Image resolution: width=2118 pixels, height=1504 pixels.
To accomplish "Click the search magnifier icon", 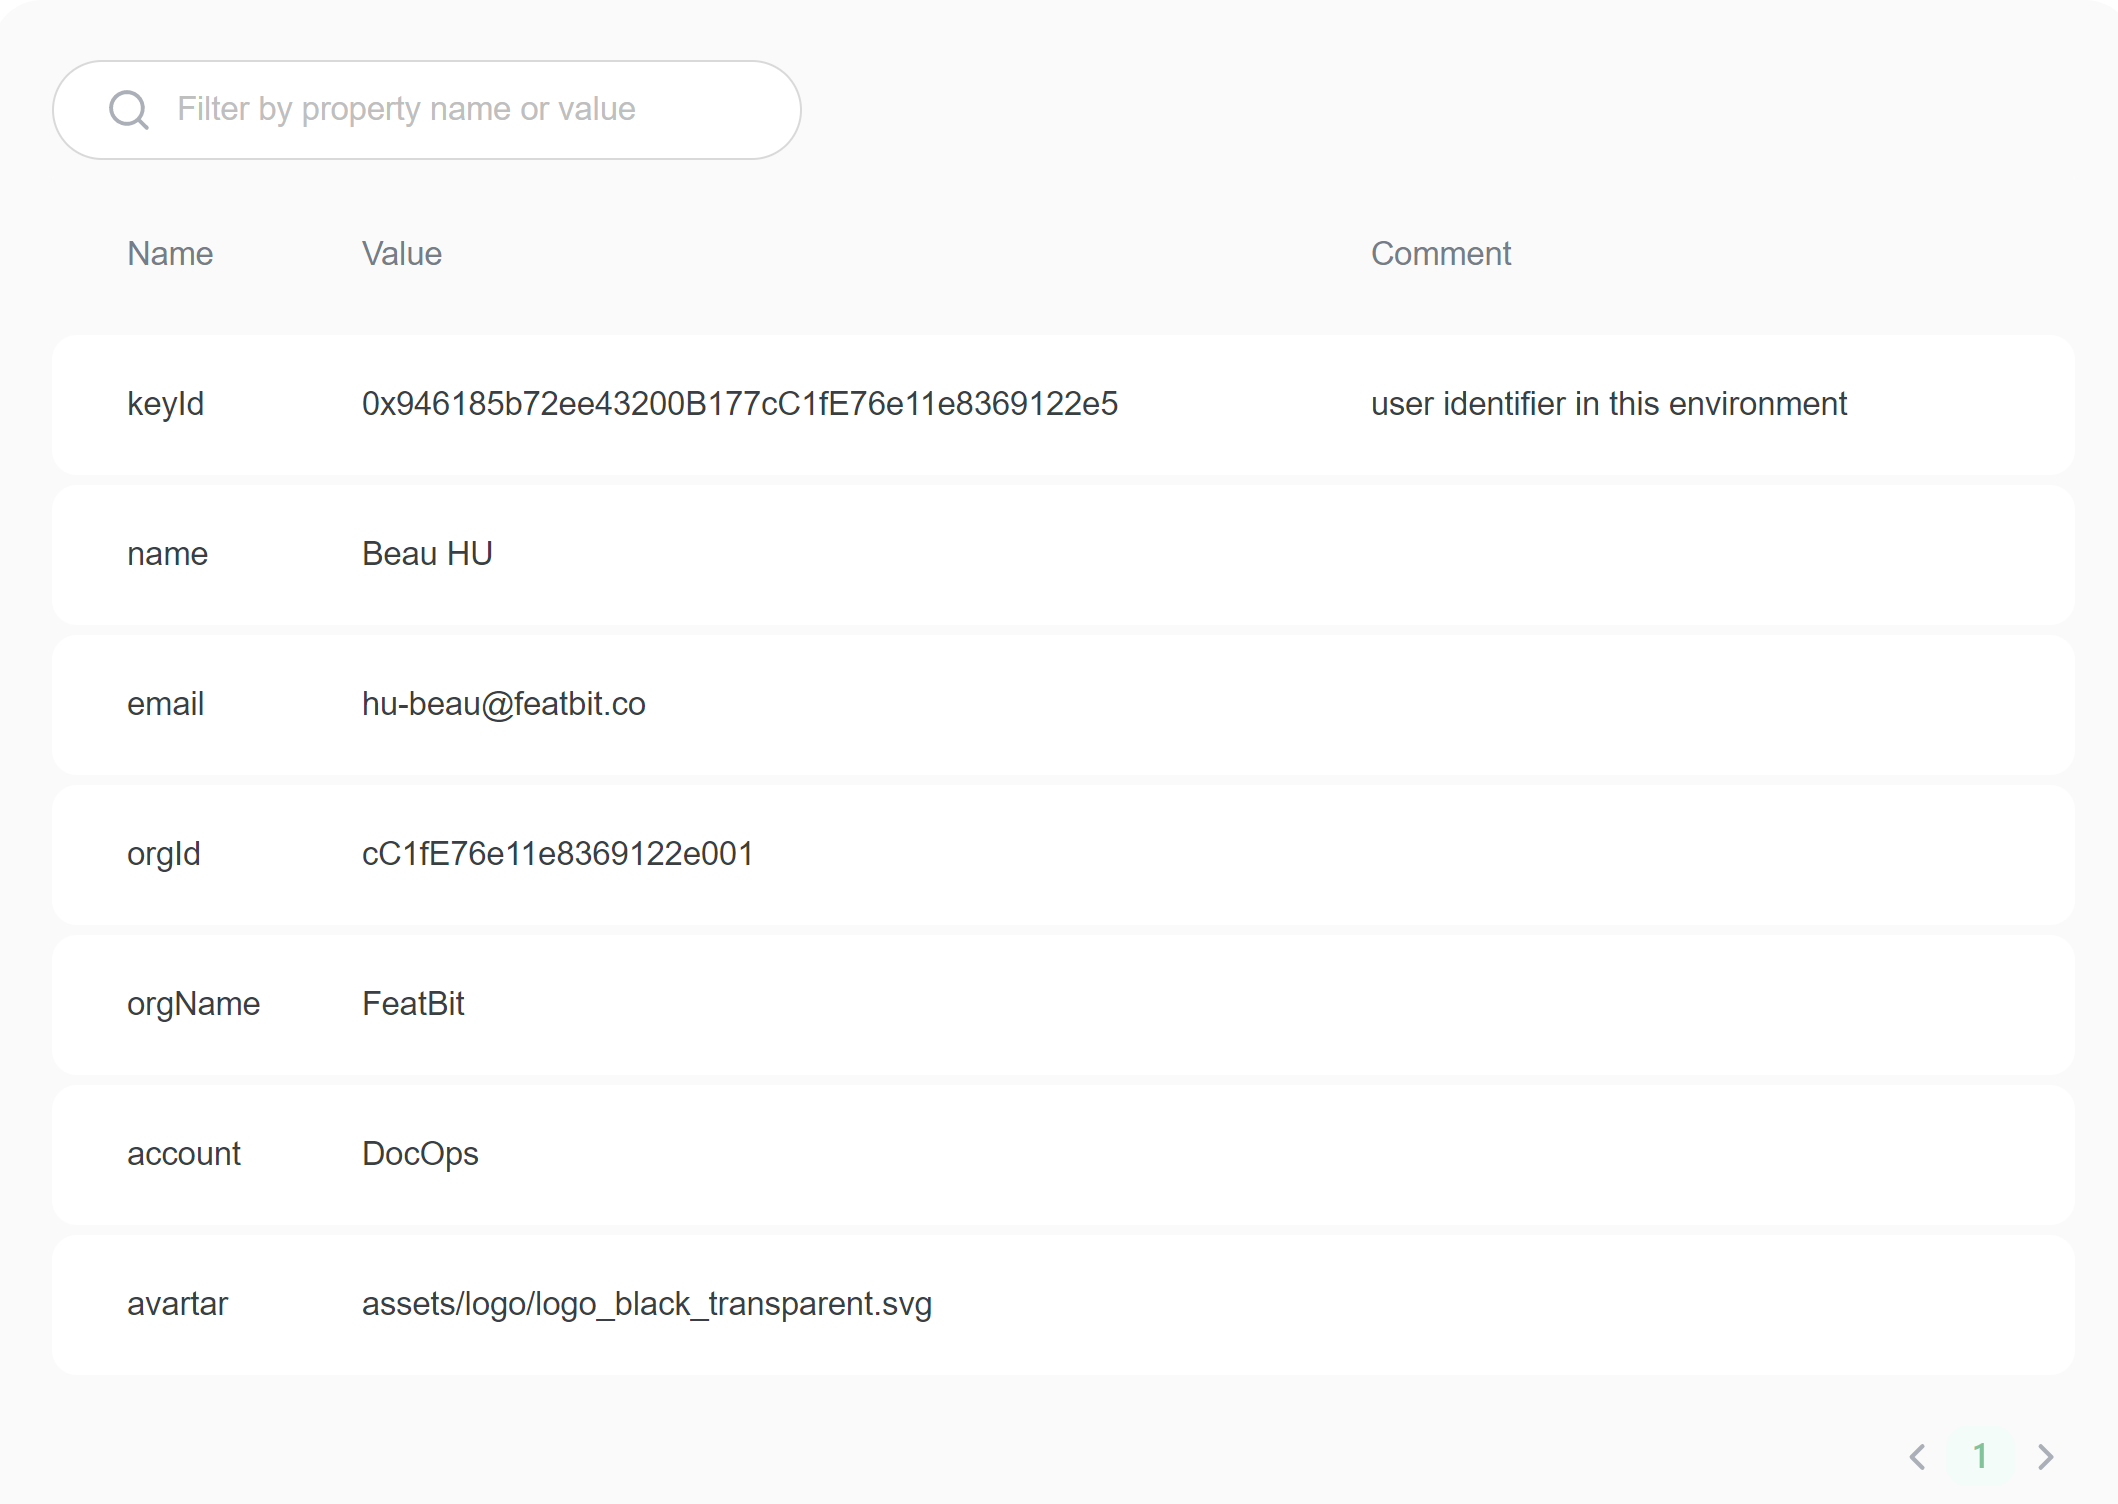I will coord(129,110).
